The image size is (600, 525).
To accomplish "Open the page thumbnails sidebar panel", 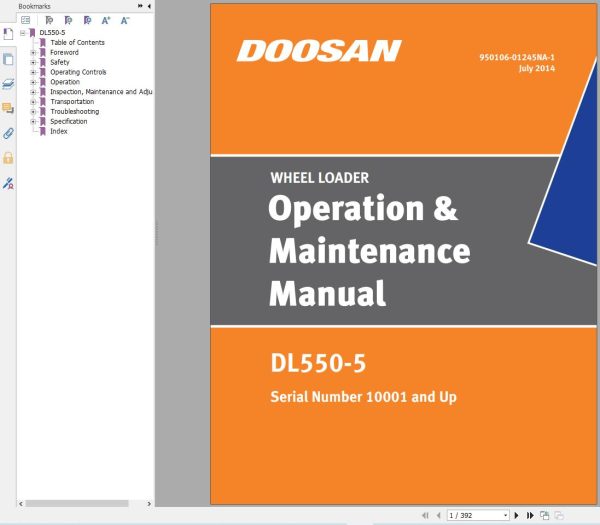I will click(8, 59).
